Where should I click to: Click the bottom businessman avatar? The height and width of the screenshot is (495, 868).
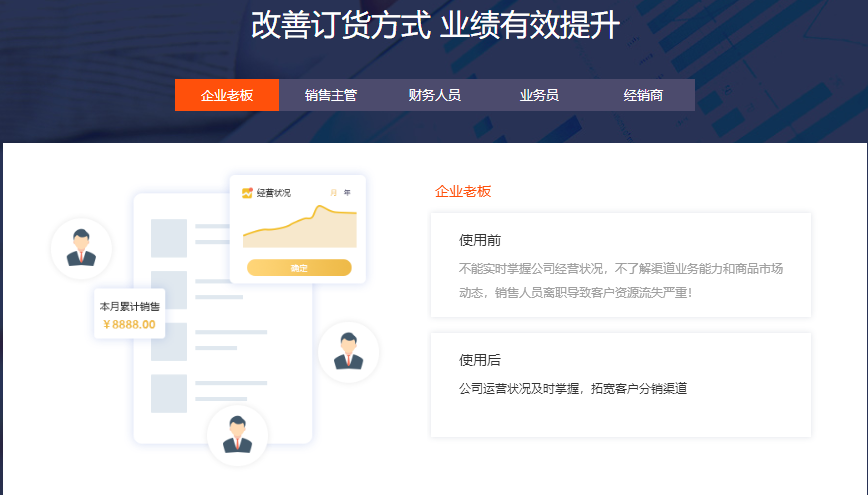tap(237, 435)
